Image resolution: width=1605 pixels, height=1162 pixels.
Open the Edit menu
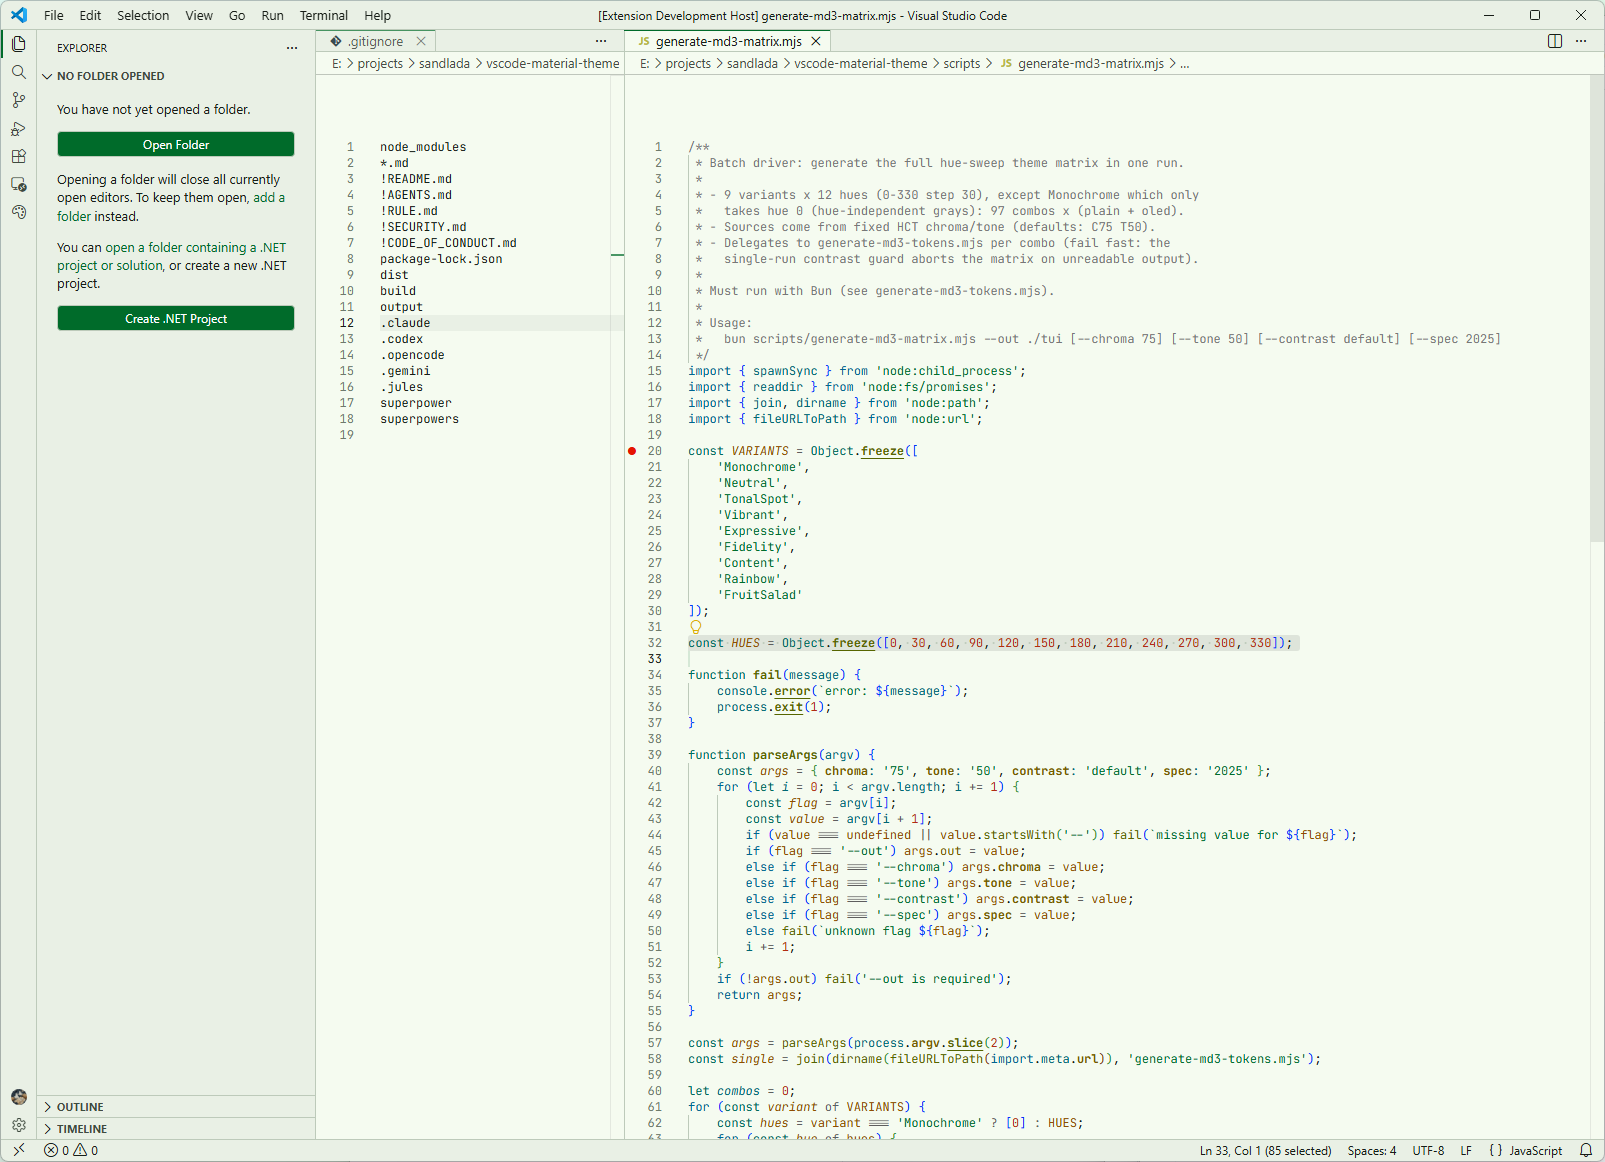90,15
